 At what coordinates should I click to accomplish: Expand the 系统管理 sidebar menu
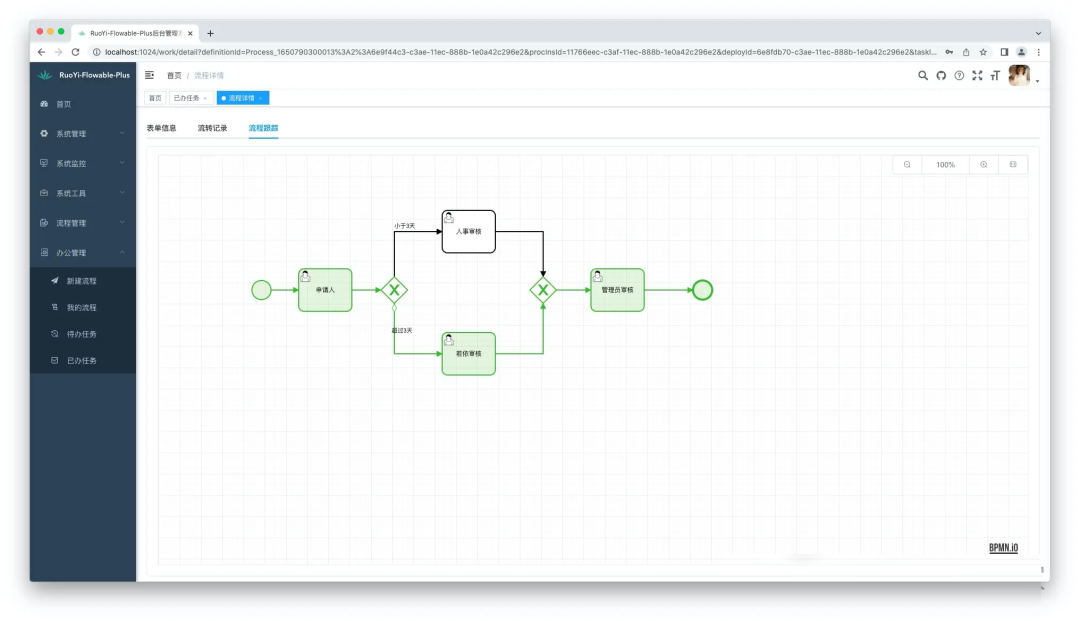pyautogui.click(x=82, y=134)
